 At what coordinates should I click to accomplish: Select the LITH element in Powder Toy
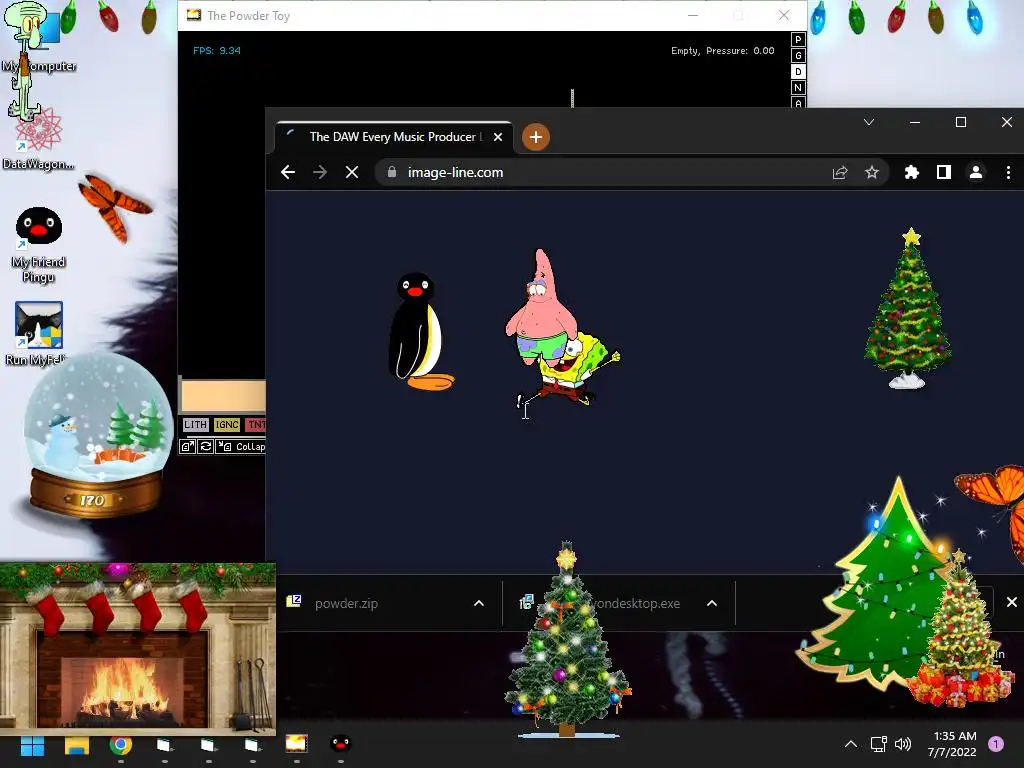(x=195, y=424)
